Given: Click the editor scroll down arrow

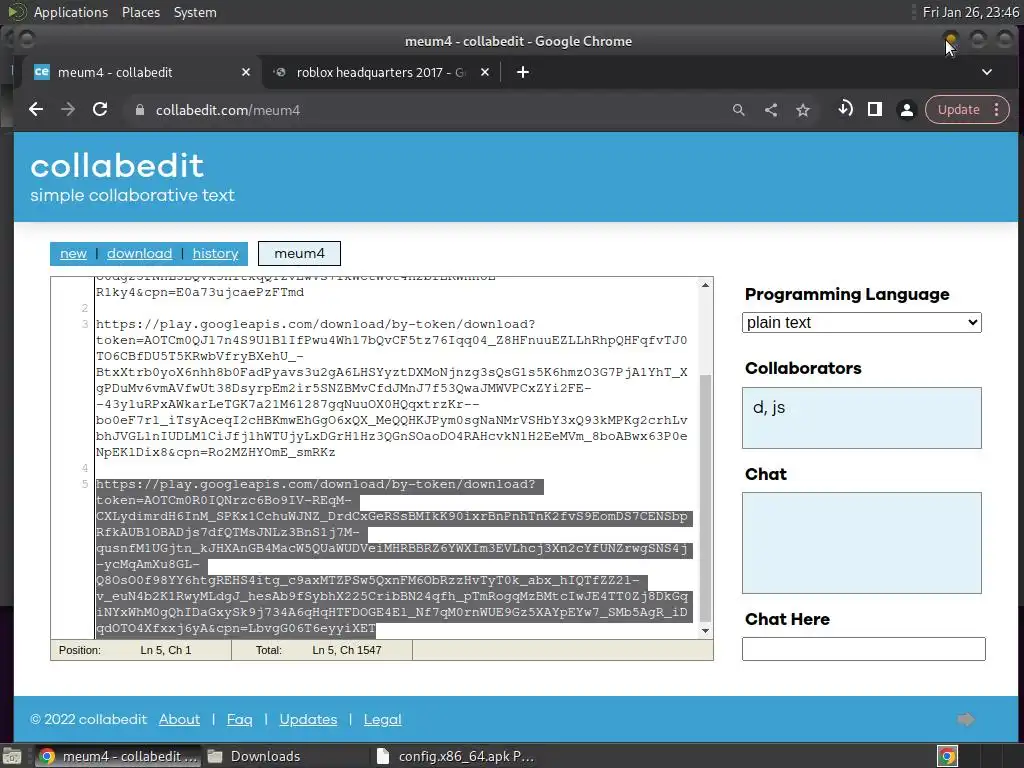Looking at the screenshot, I should [x=705, y=630].
